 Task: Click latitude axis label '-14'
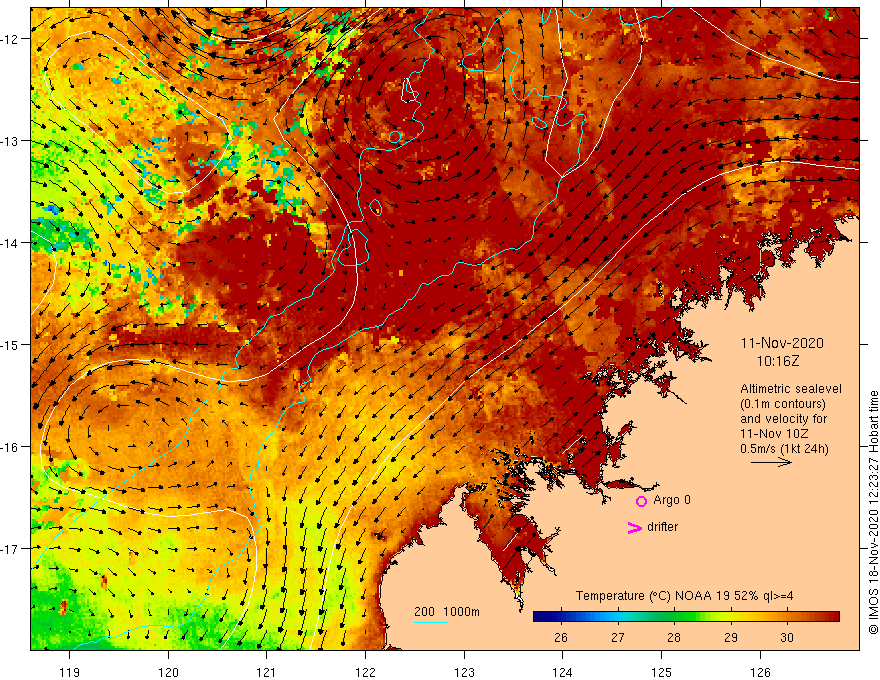click(x=10, y=243)
